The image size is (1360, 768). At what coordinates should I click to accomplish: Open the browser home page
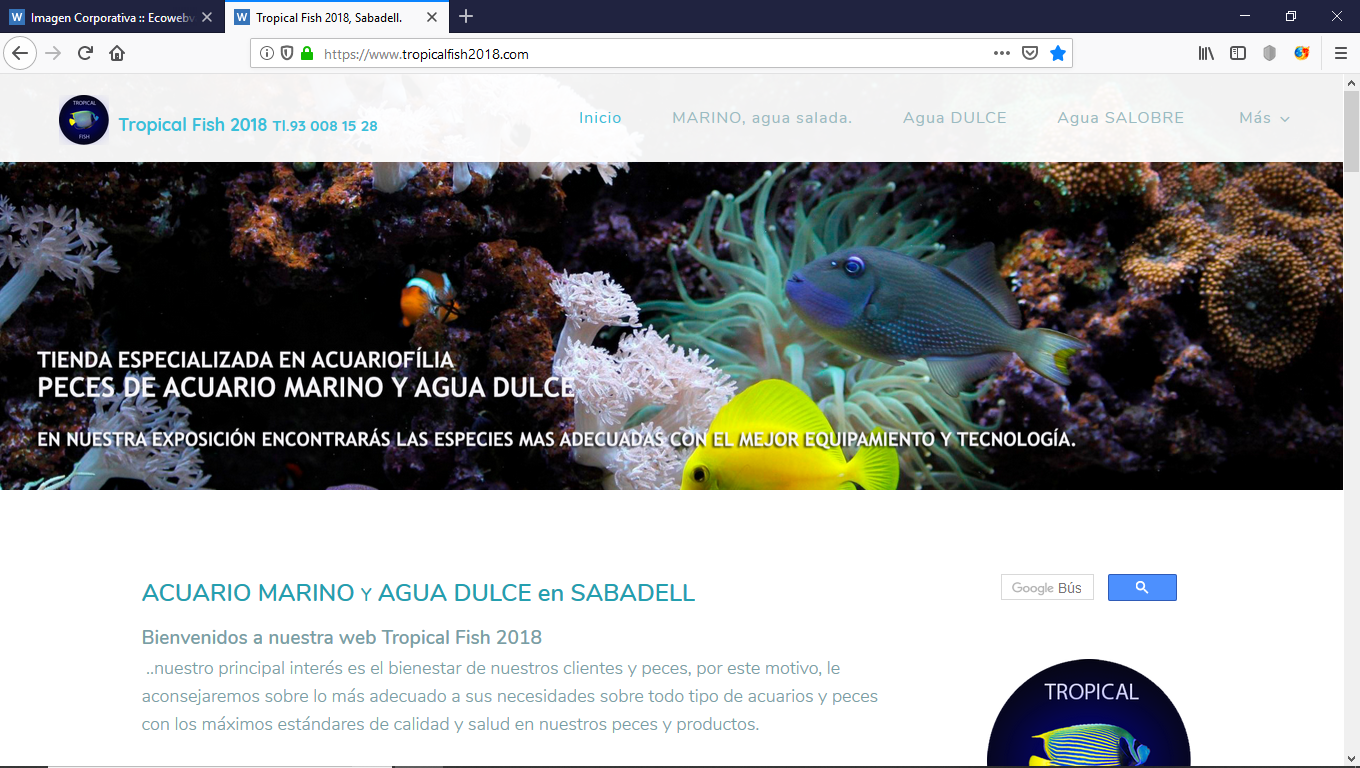(x=117, y=54)
